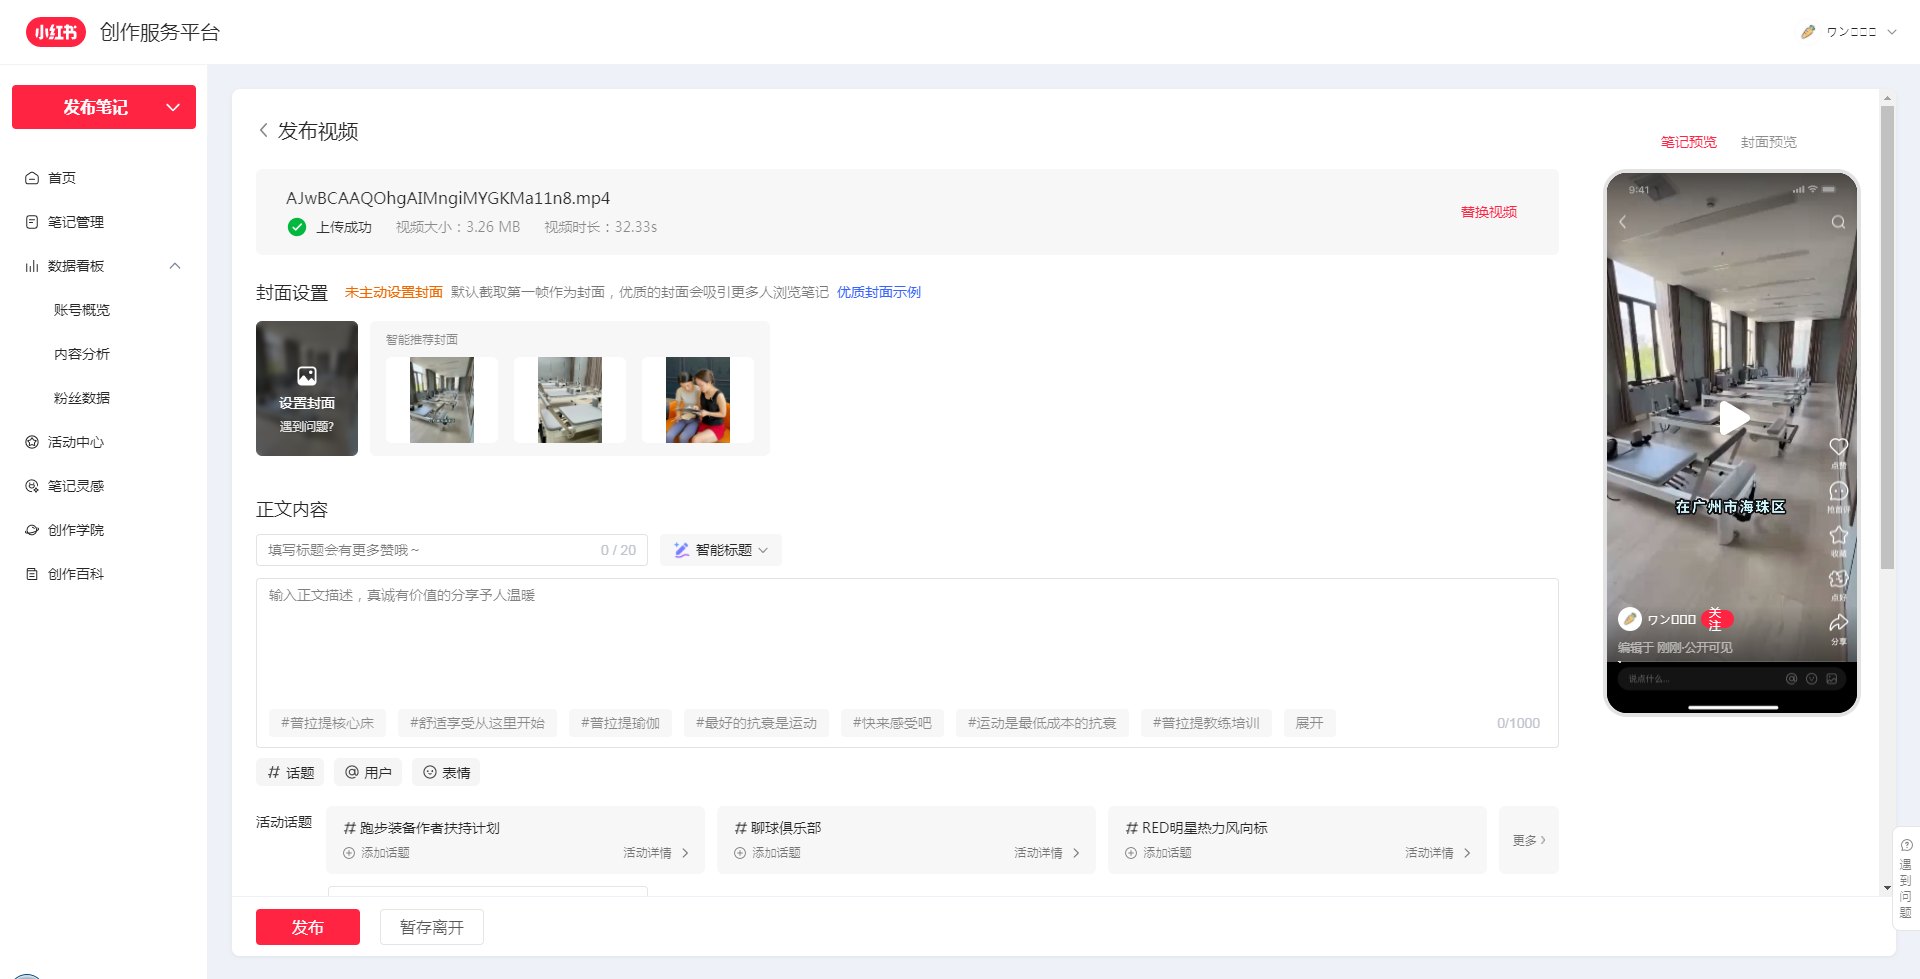Click the comment bubble icon in preview
The image size is (1920, 979).
(x=1838, y=491)
